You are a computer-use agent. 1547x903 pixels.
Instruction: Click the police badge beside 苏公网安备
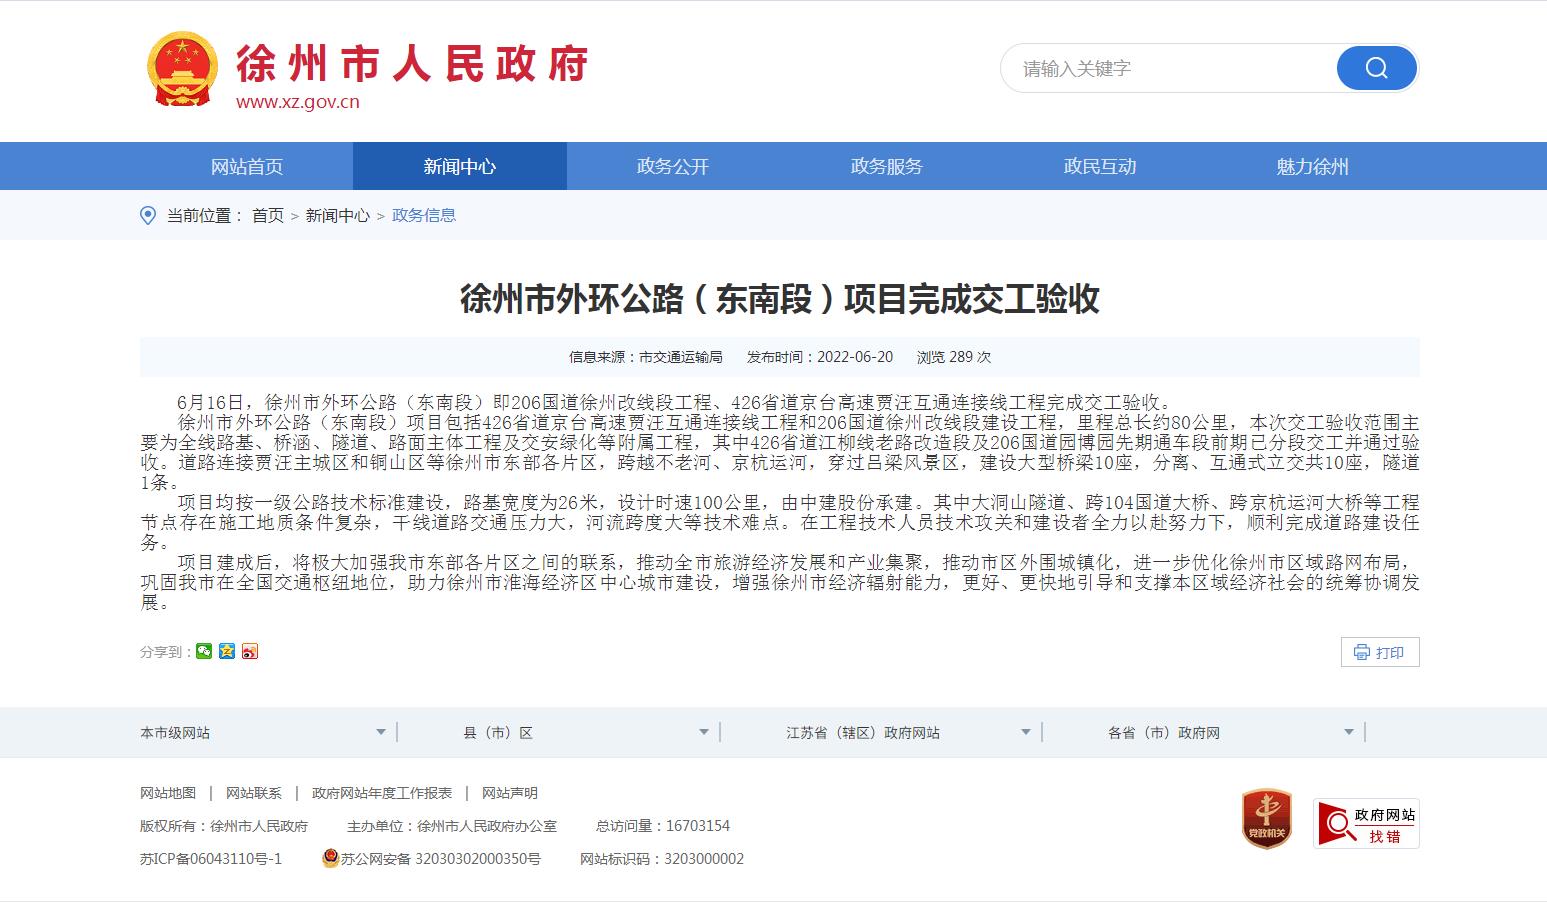tap(330, 858)
